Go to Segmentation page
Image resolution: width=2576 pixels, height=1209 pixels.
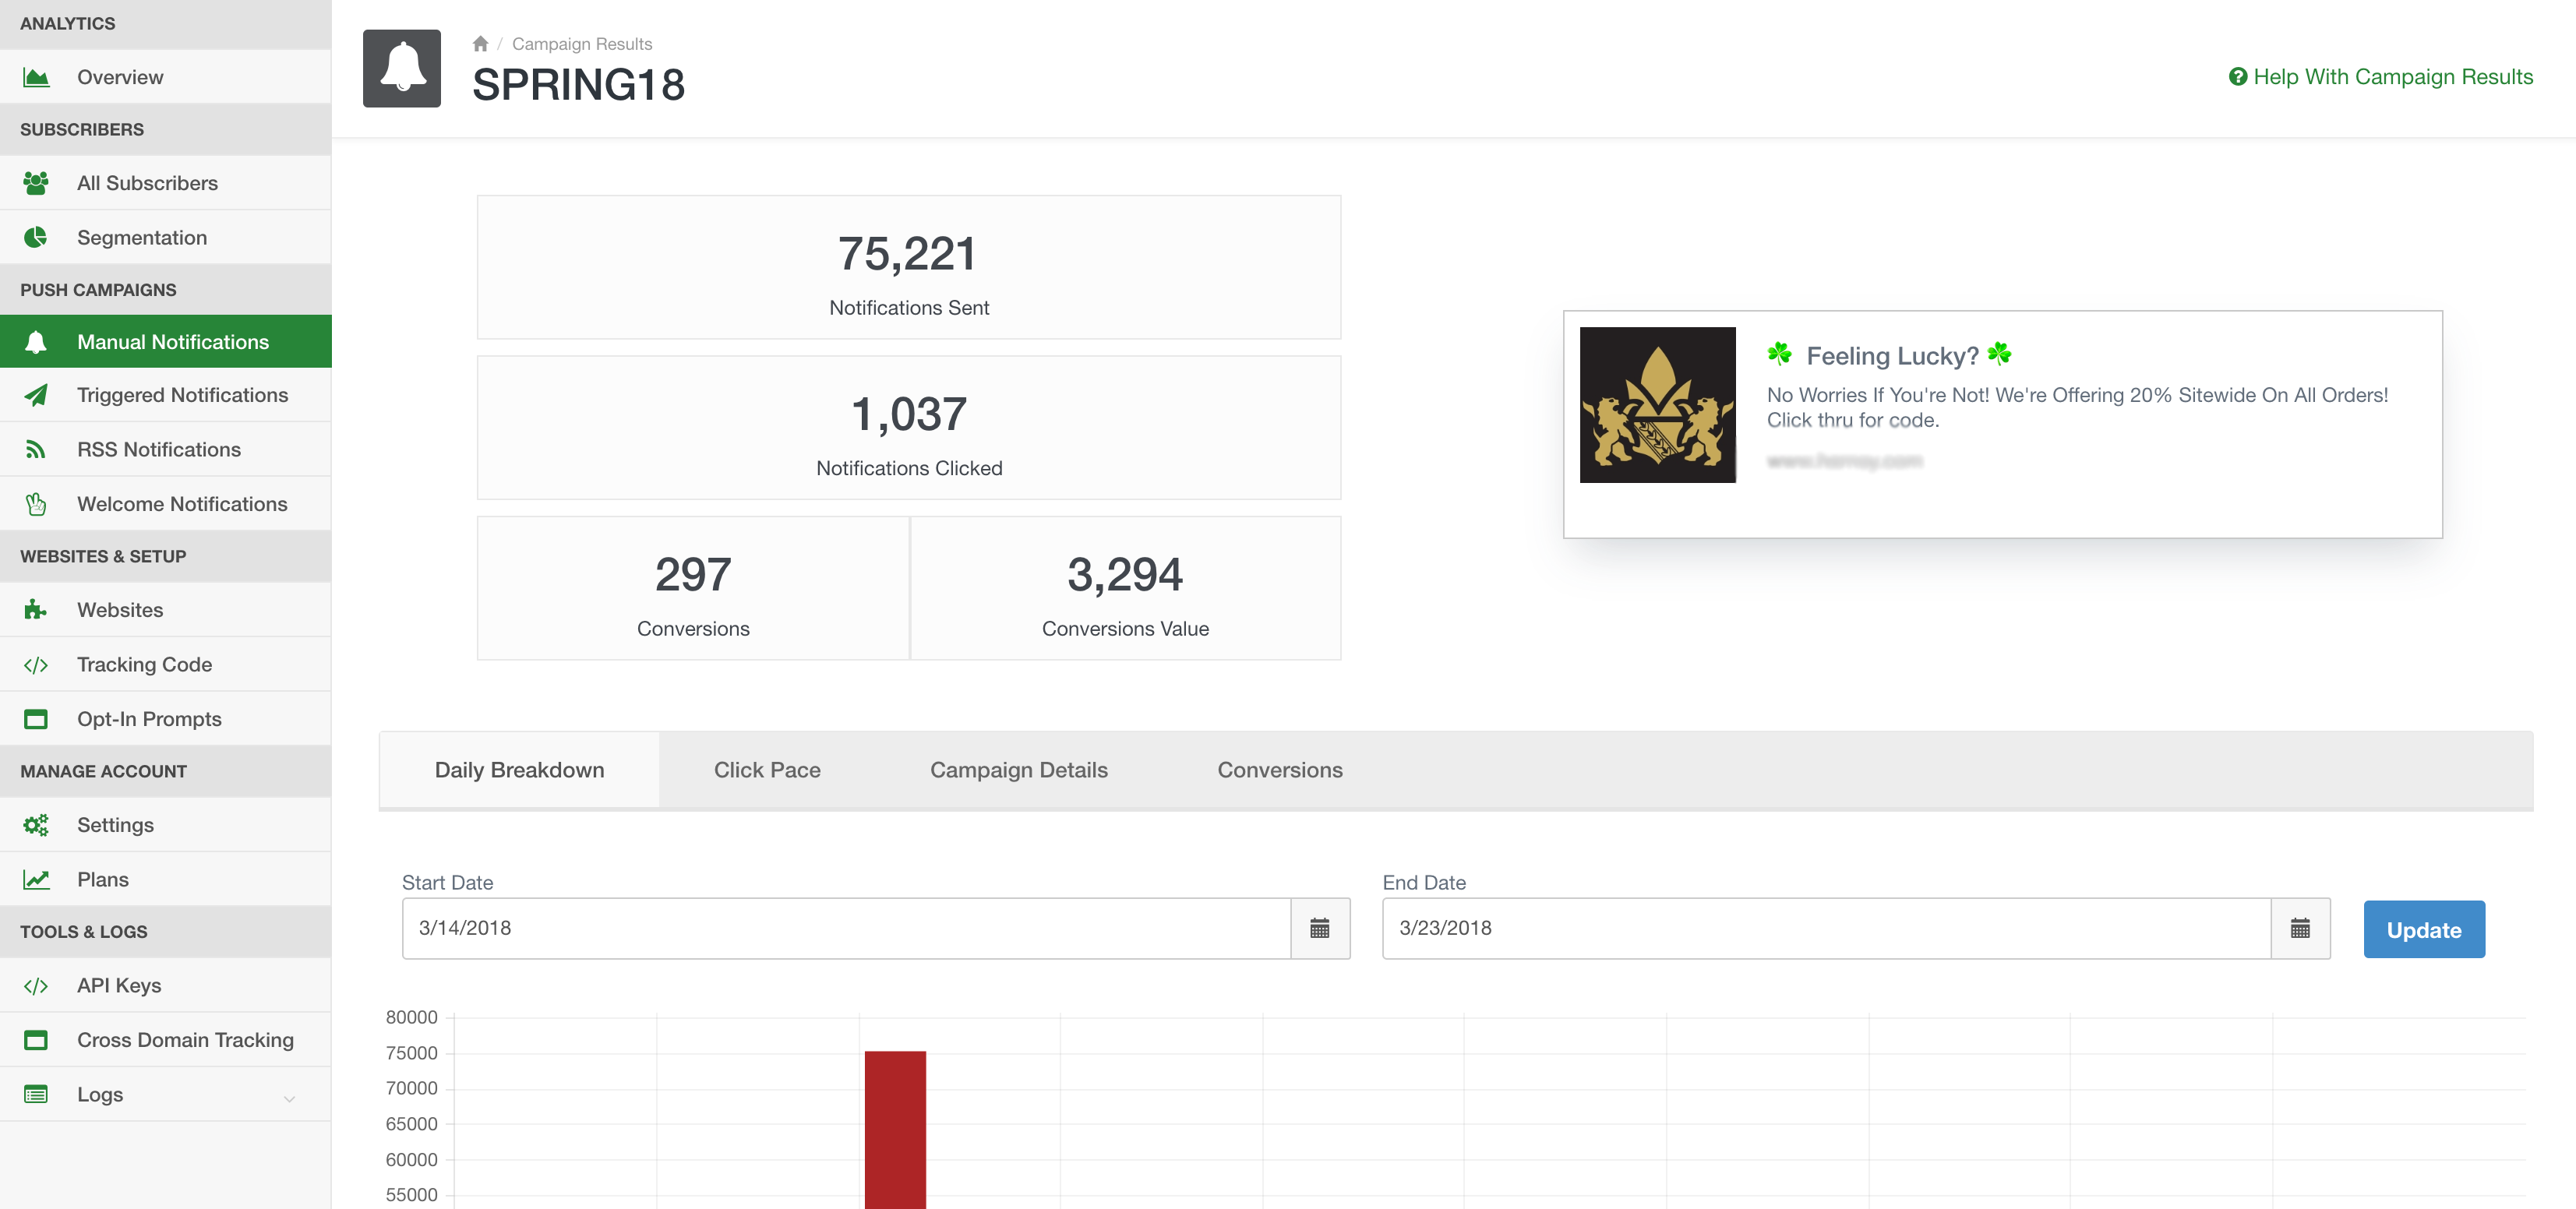[x=165, y=237]
